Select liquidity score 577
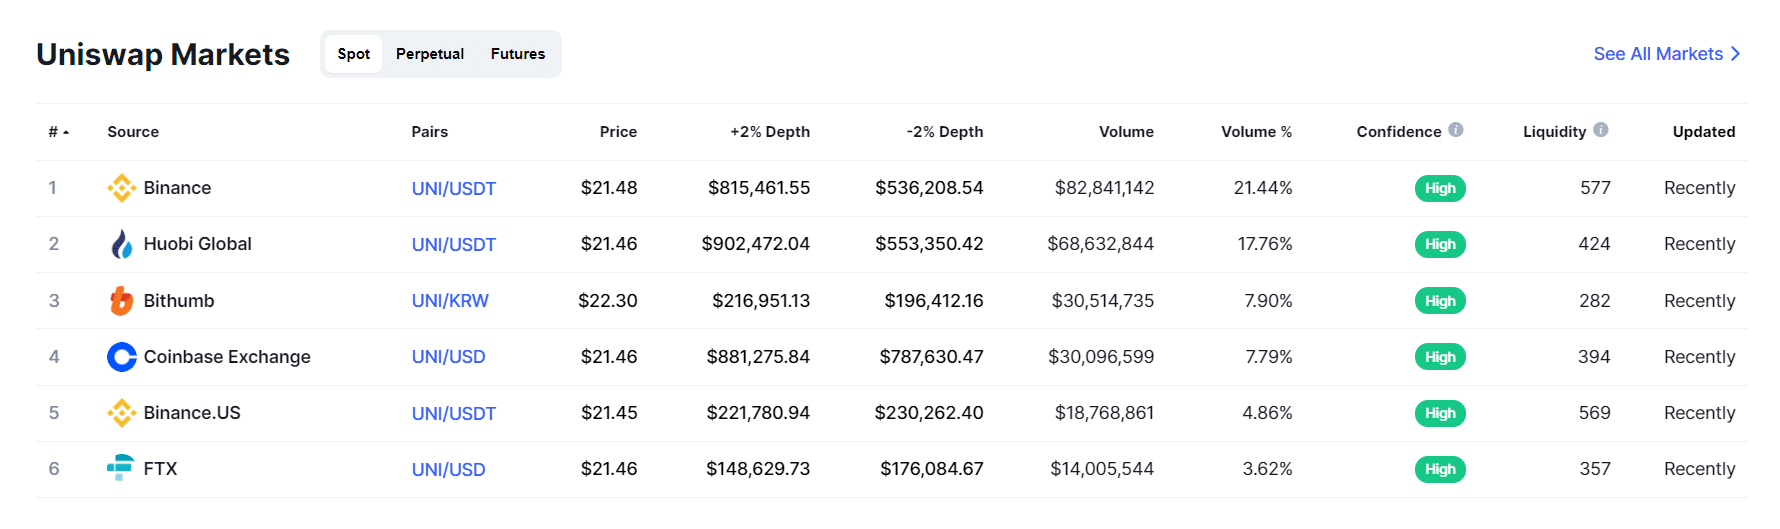1780x529 pixels. coord(1595,188)
